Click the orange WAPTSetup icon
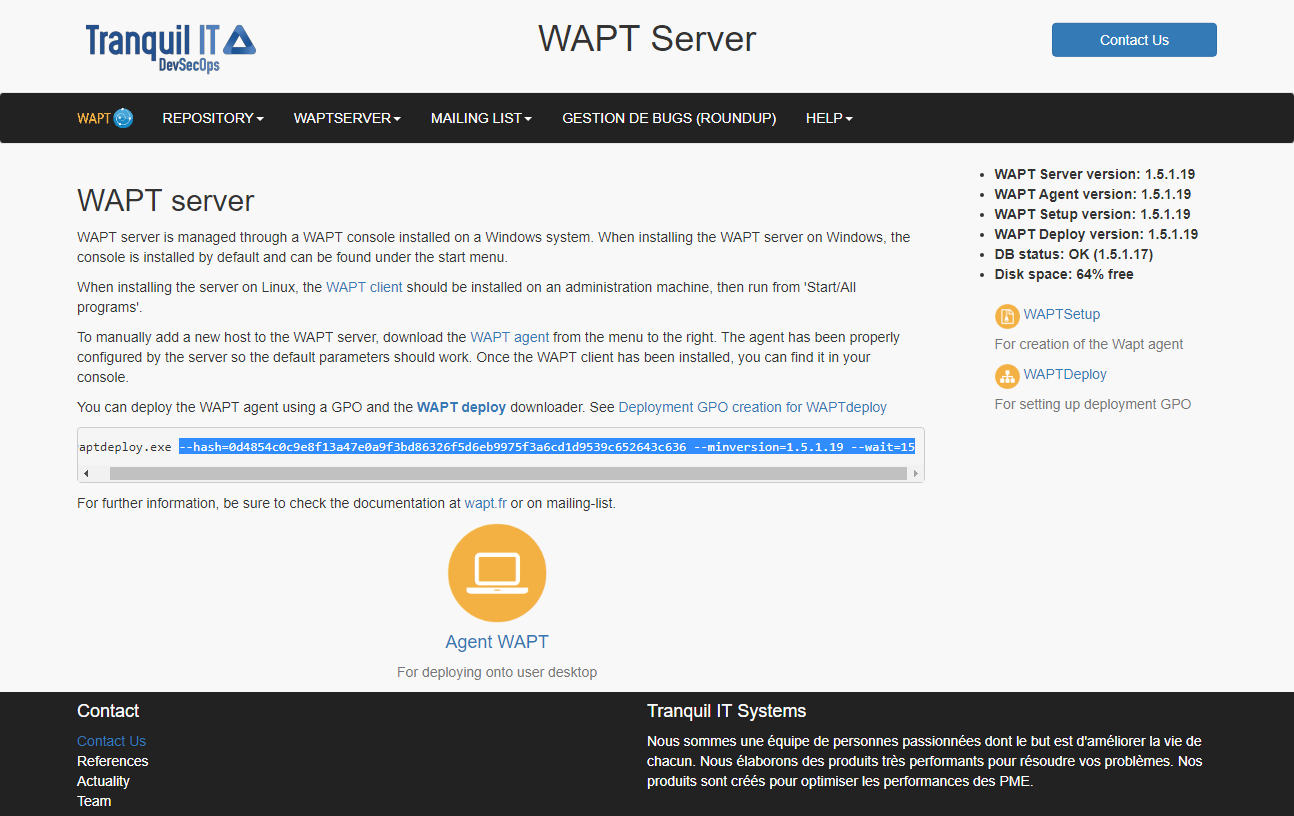 [1006, 316]
